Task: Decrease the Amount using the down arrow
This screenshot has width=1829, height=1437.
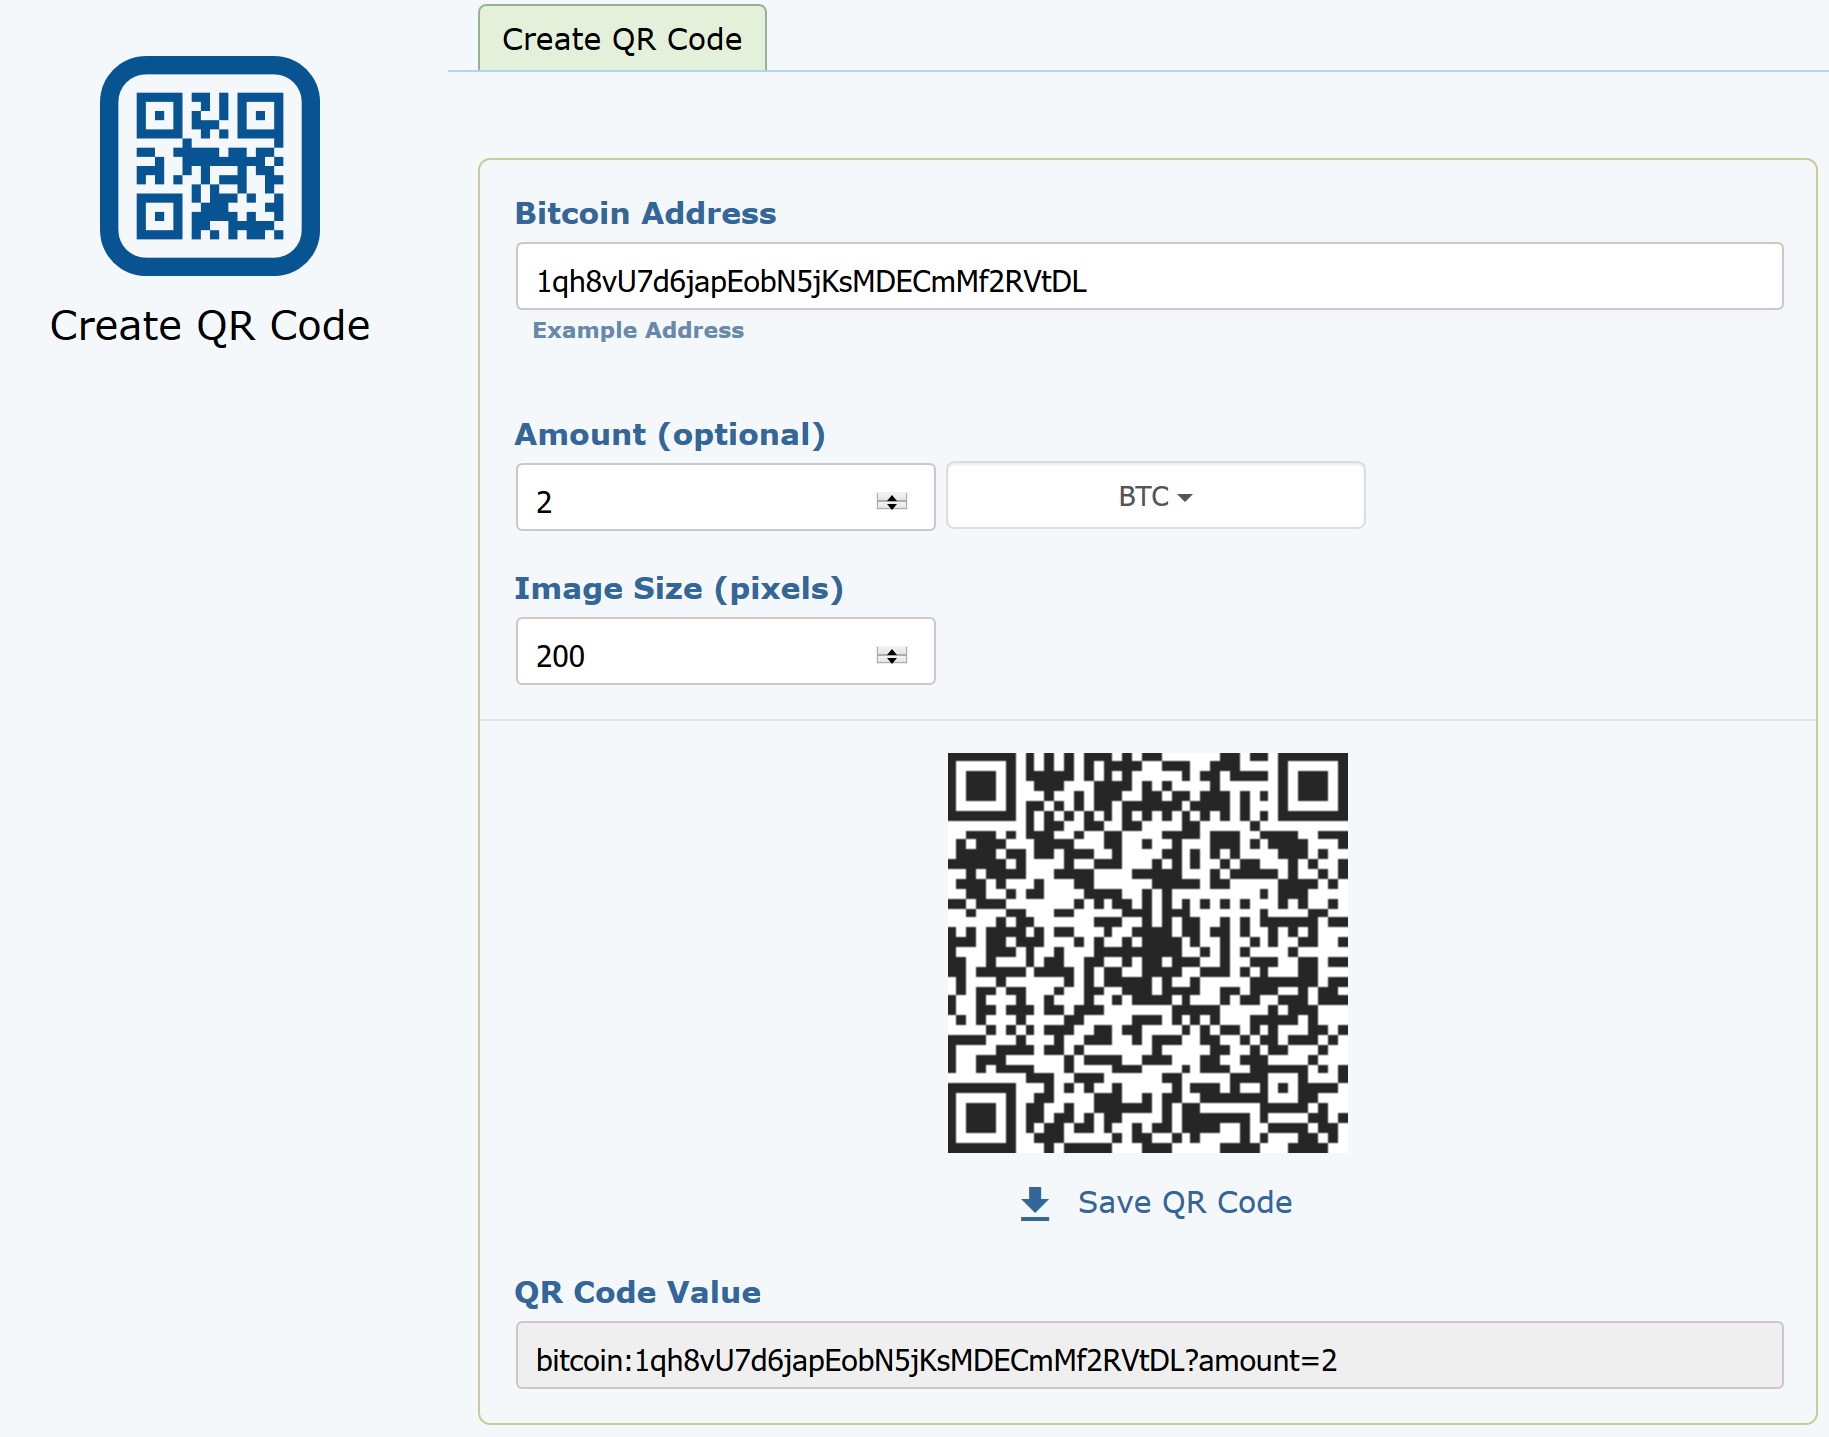Action: (x=892, y=506)
